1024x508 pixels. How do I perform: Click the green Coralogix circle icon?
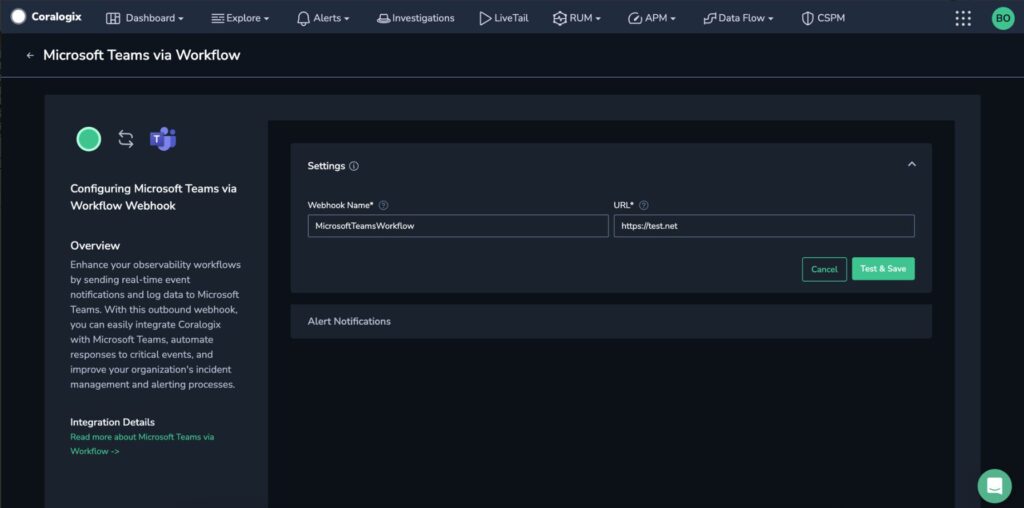click(89, 139)
